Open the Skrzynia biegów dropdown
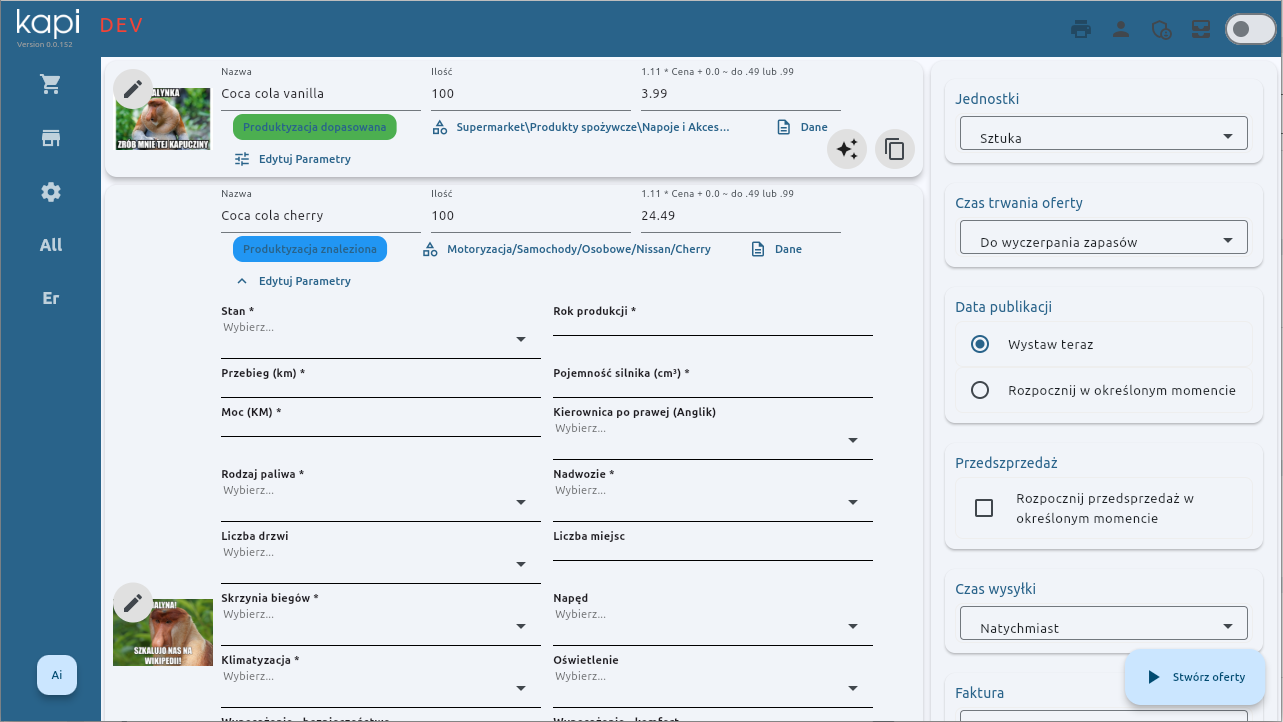Image resolution: width=1283 pixels, height=722 pixels. (x=380, y=624)
